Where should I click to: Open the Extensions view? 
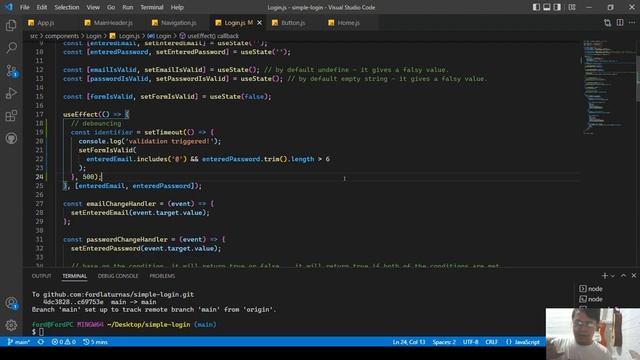(x=11, y=116)
